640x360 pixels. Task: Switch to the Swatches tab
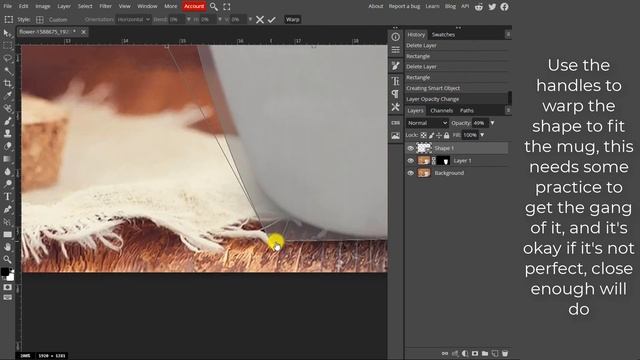(x=443, y=35)
